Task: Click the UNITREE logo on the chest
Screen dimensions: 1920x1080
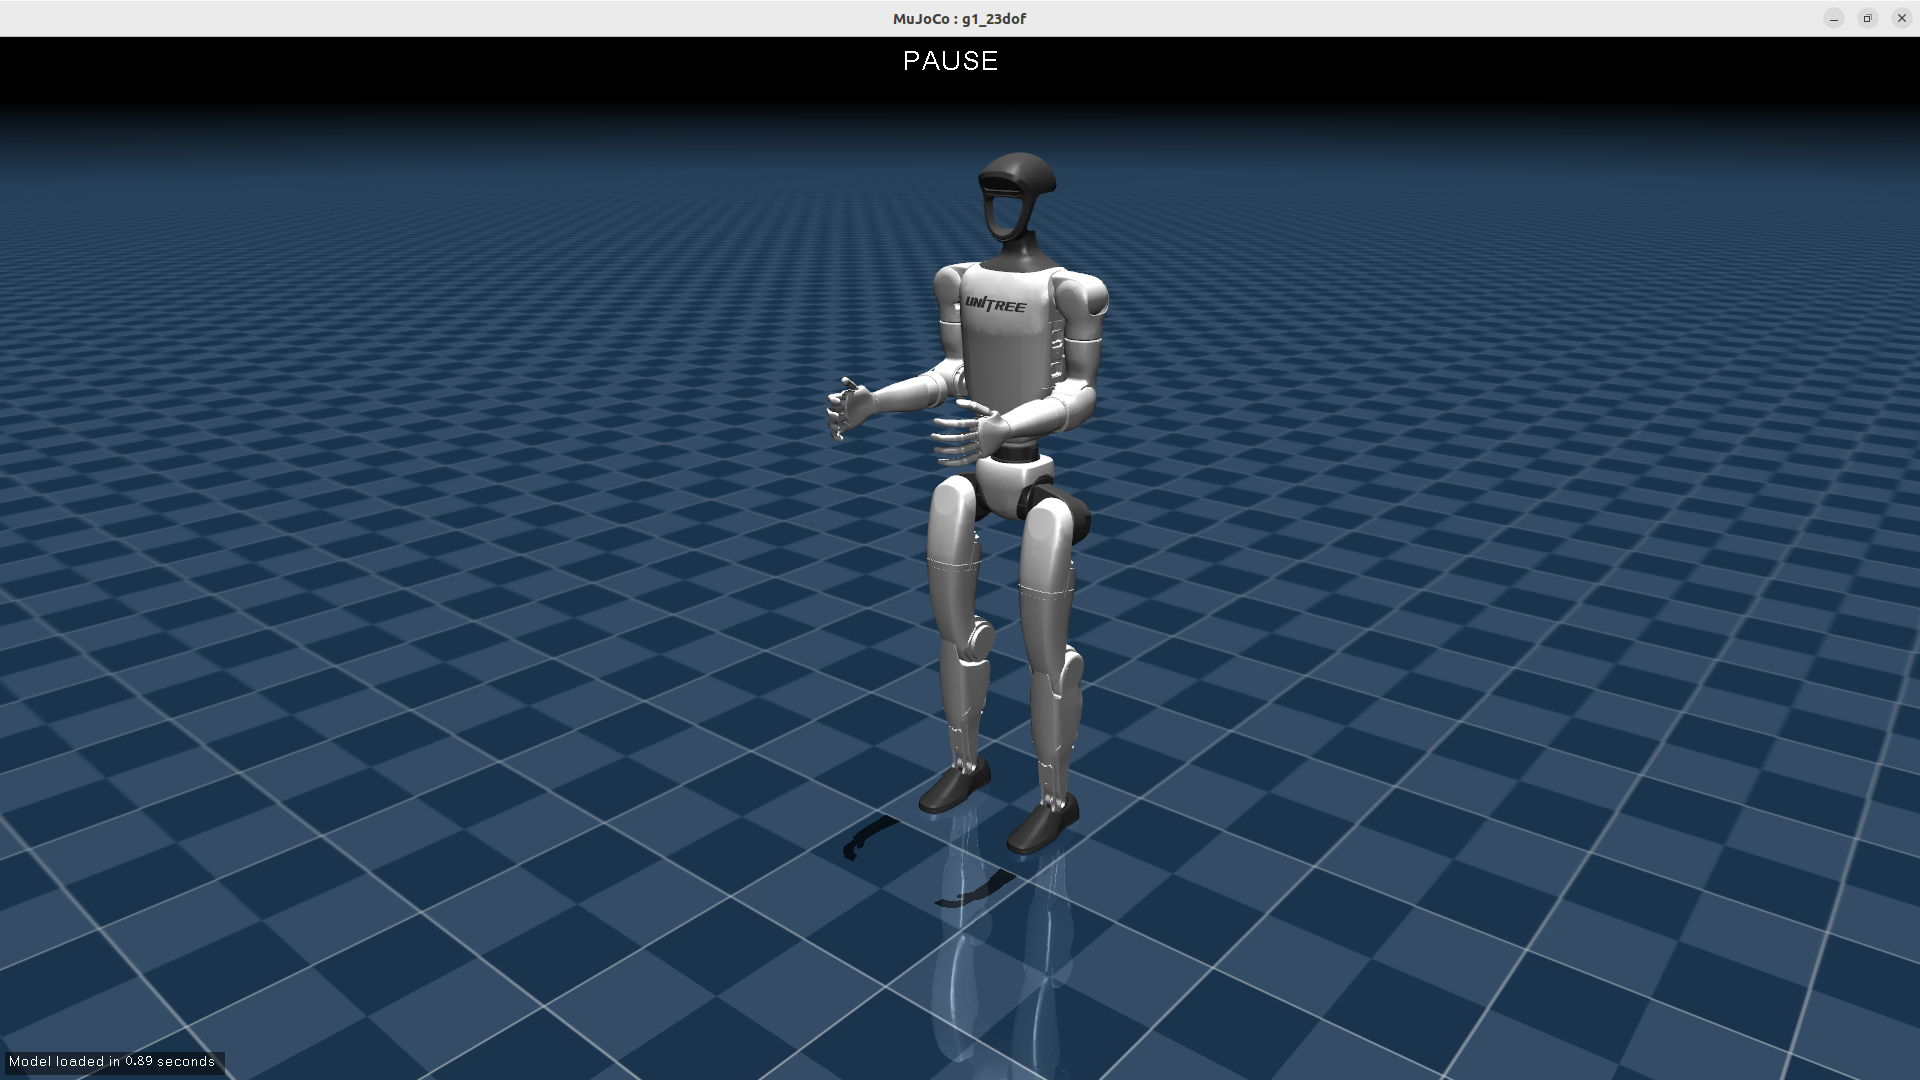Action: tap(995, 304)
